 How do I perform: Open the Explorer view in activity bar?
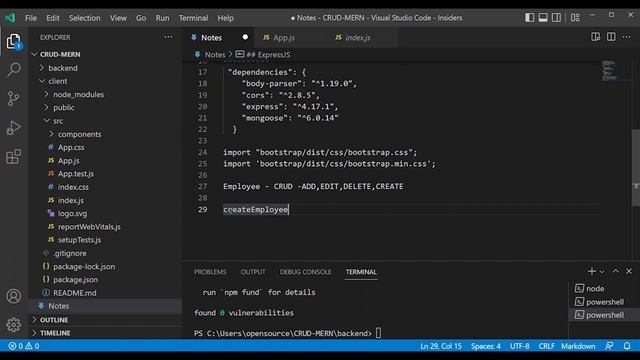click(13, 42)
